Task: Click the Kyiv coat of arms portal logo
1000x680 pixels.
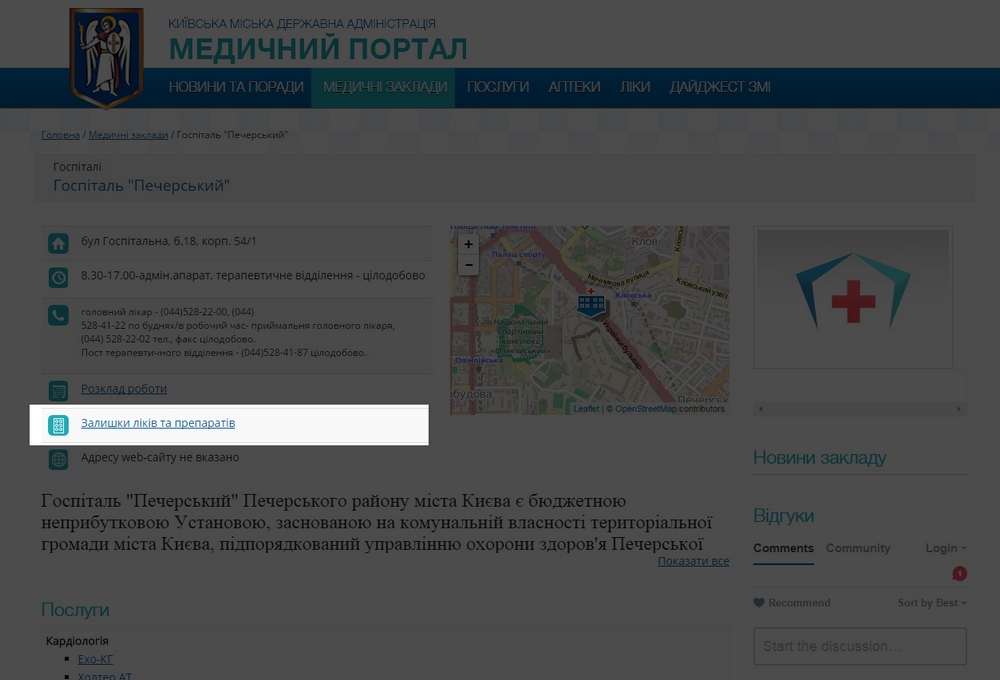Action: coord(106,55)
